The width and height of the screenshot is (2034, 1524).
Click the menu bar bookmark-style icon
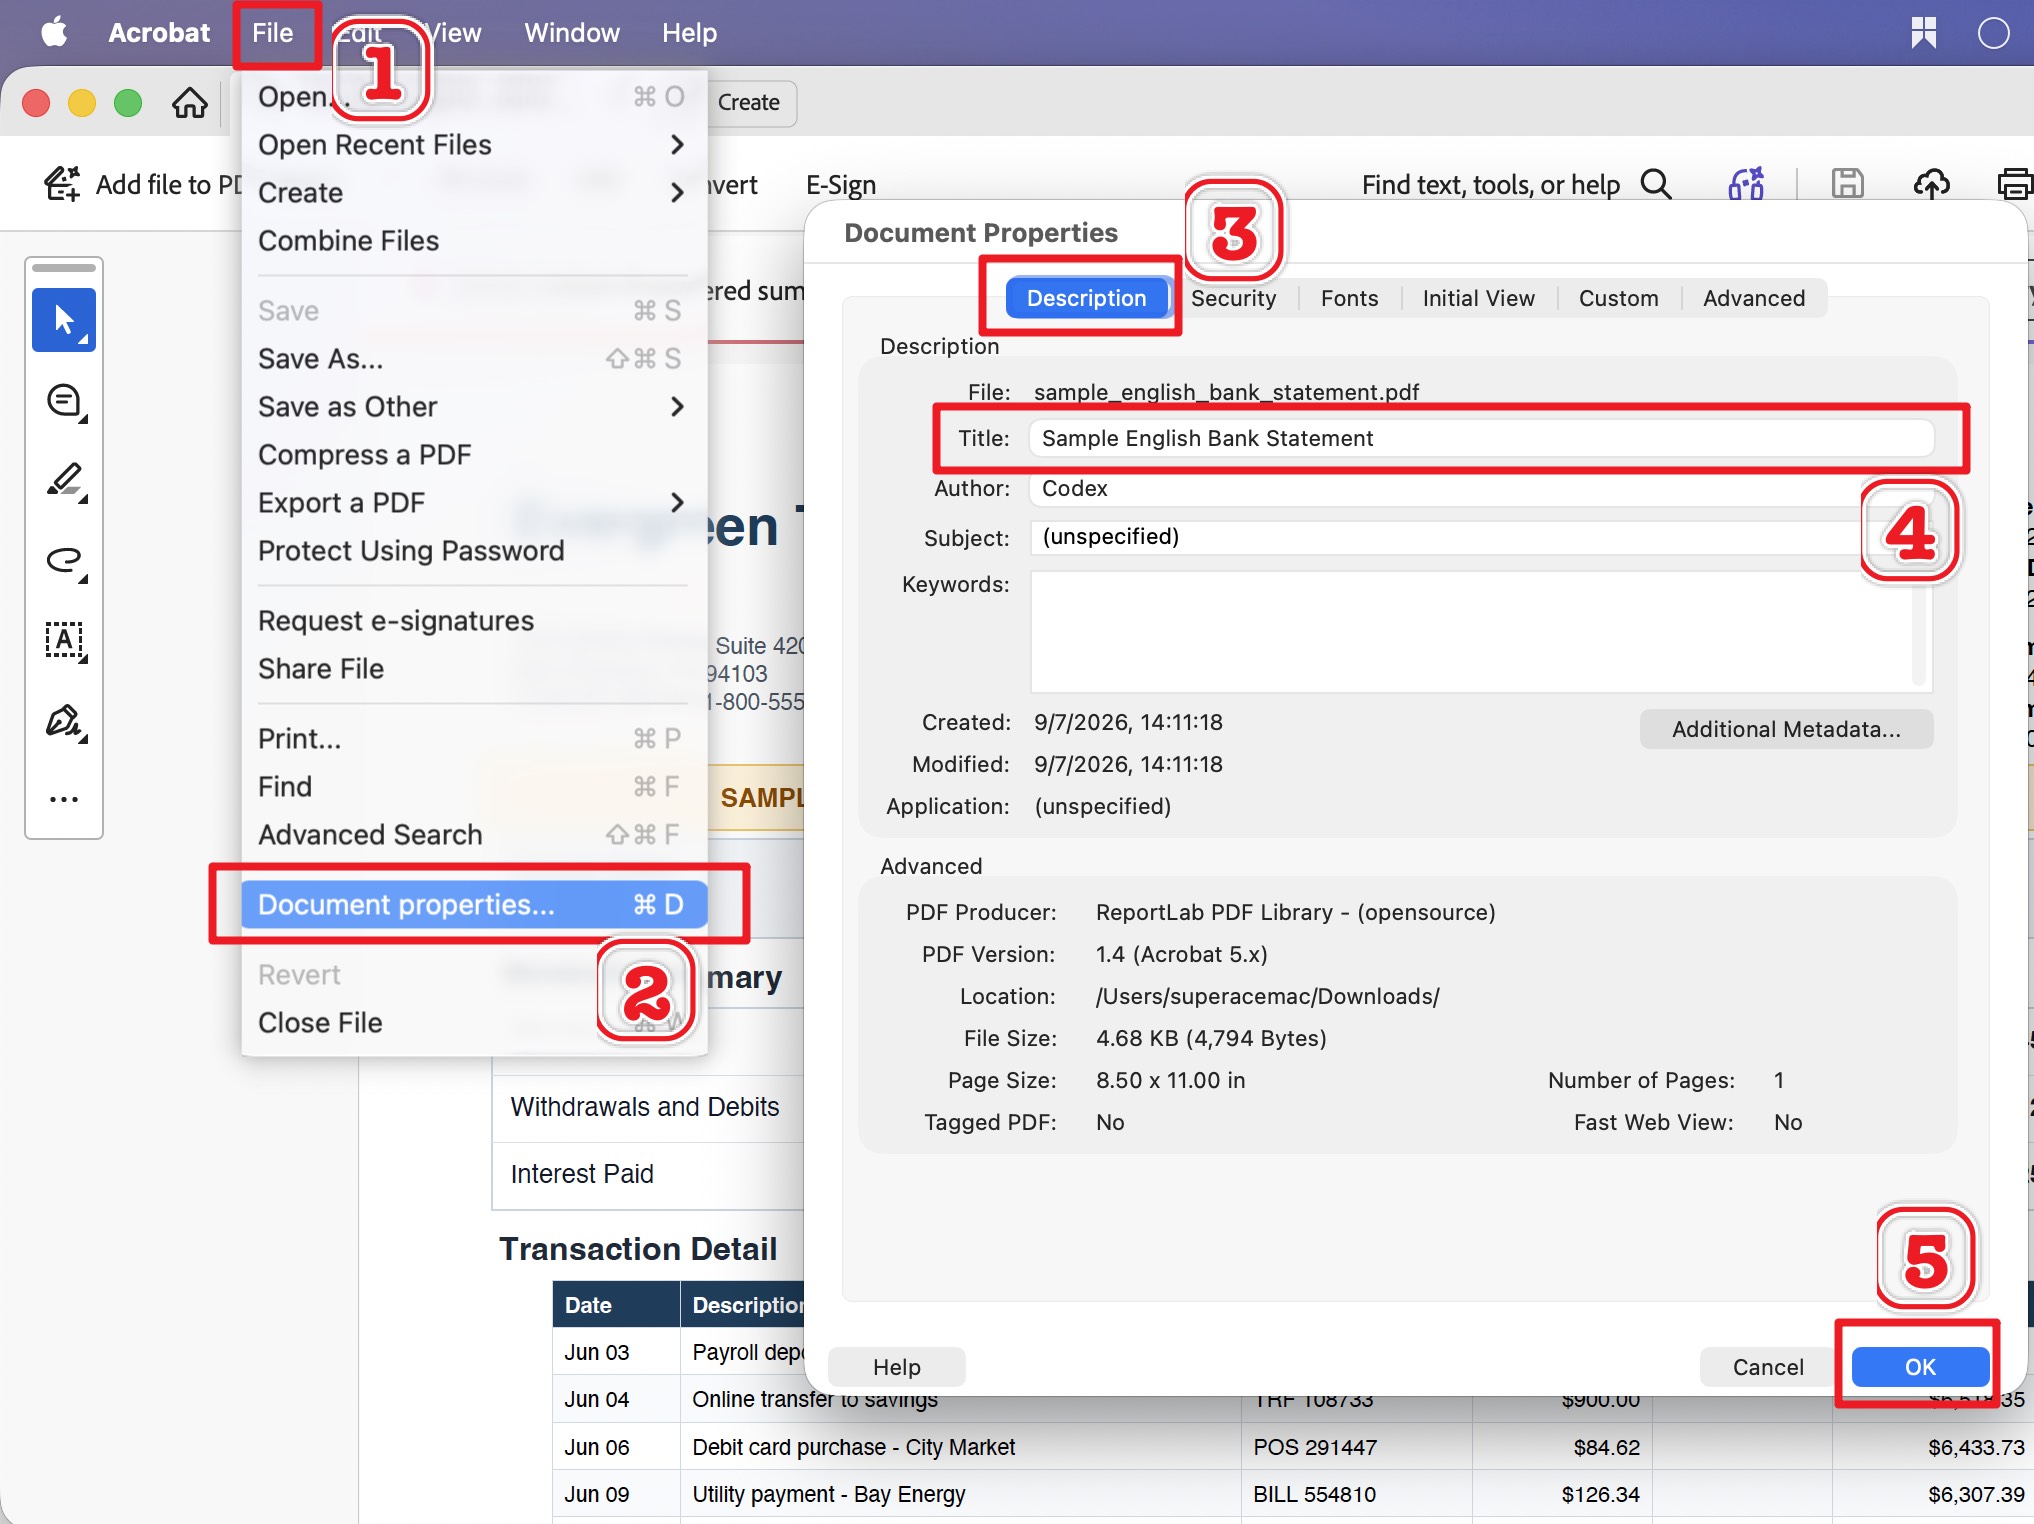(x=1923, y=32)
